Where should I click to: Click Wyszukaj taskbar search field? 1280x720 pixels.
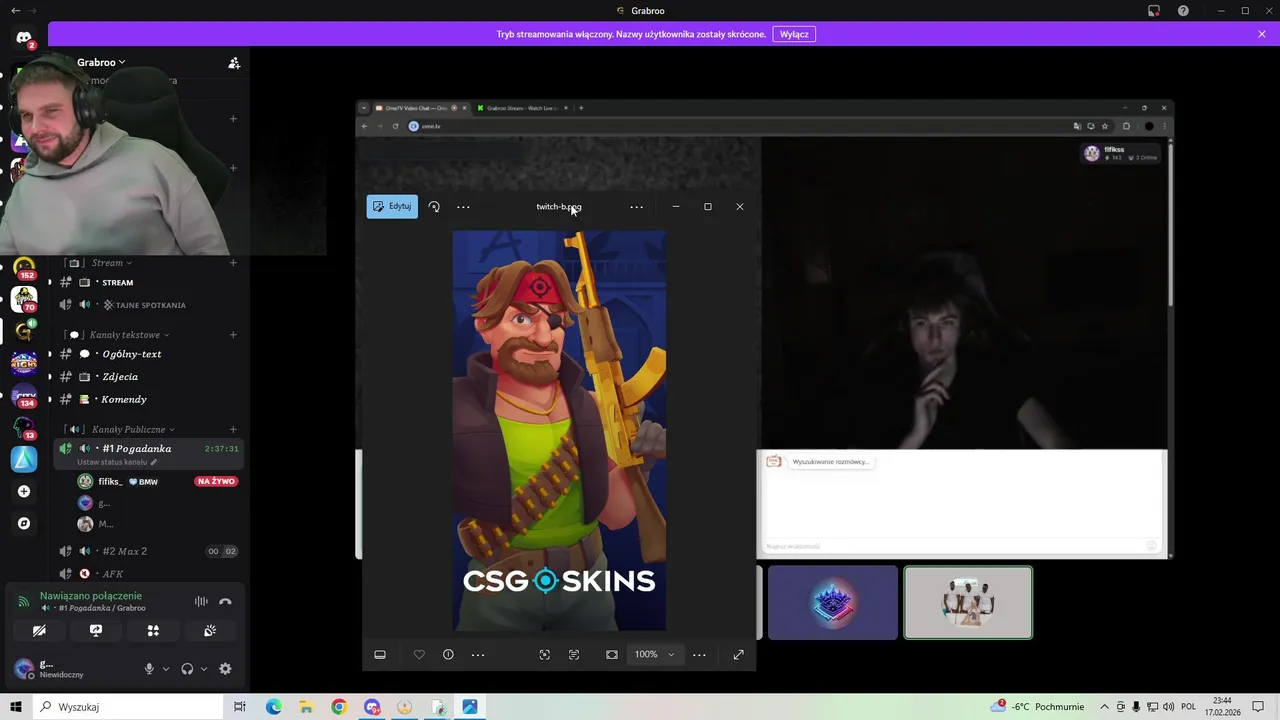point(128,707)
